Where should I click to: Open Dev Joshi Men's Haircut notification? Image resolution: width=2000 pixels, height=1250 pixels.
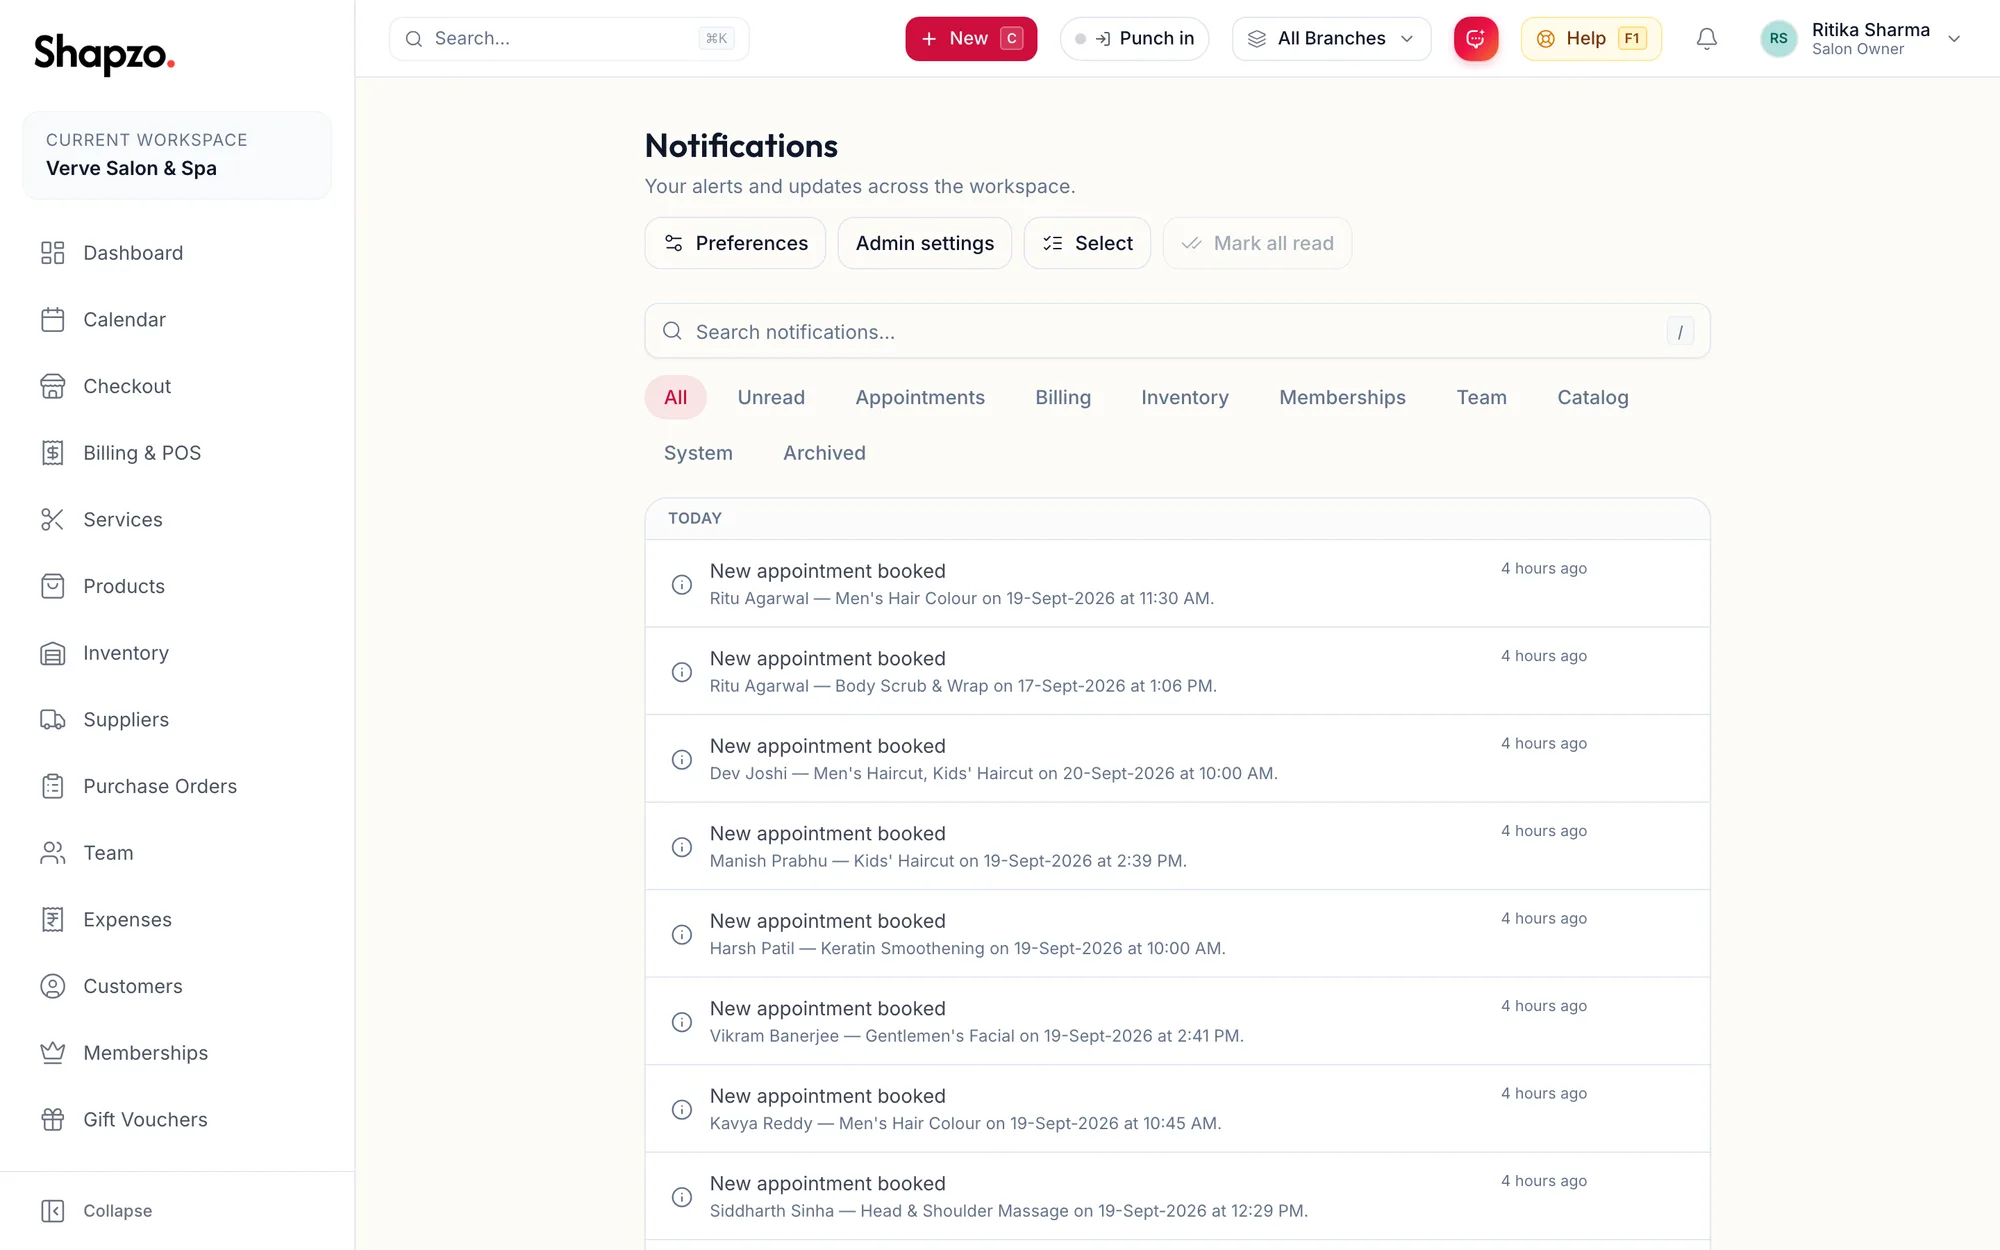tap(1177, 759)
